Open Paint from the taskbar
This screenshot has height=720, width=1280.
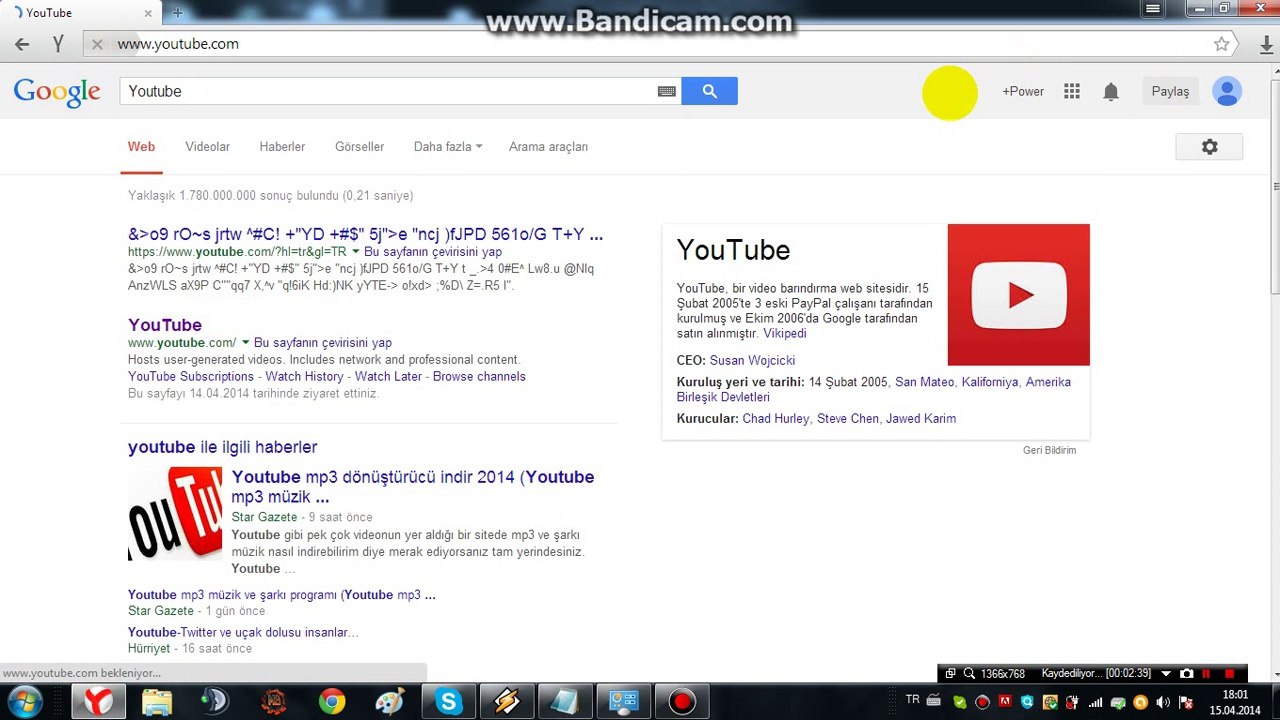pos(389,702)
